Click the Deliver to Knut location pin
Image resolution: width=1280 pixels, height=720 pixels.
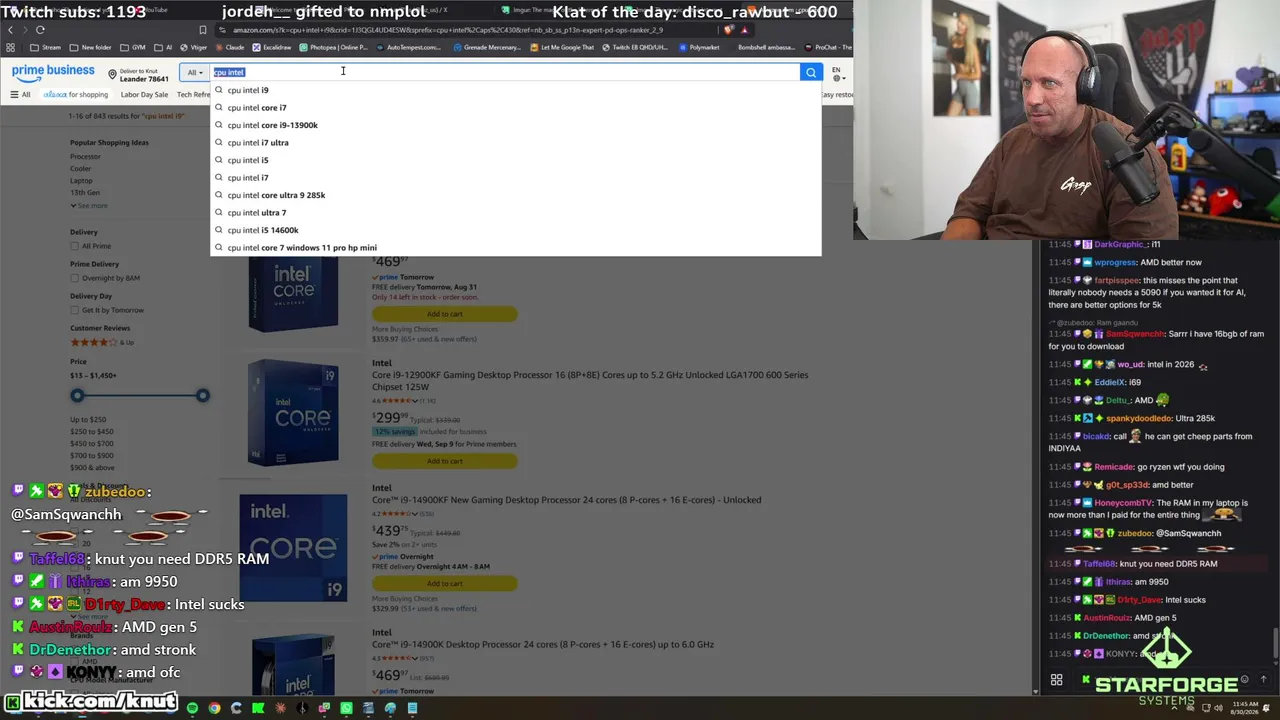[x=112, y=74]
